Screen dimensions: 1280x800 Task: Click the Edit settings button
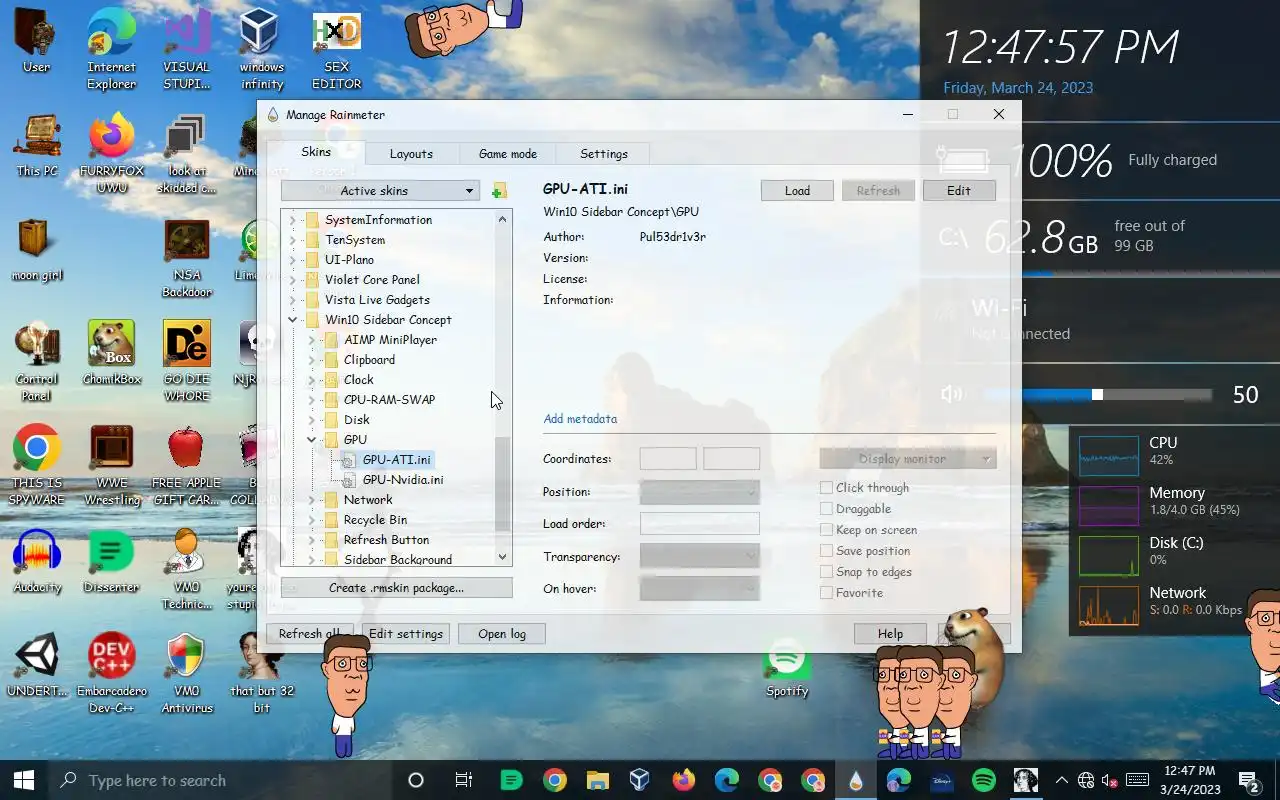coord(406,634)
